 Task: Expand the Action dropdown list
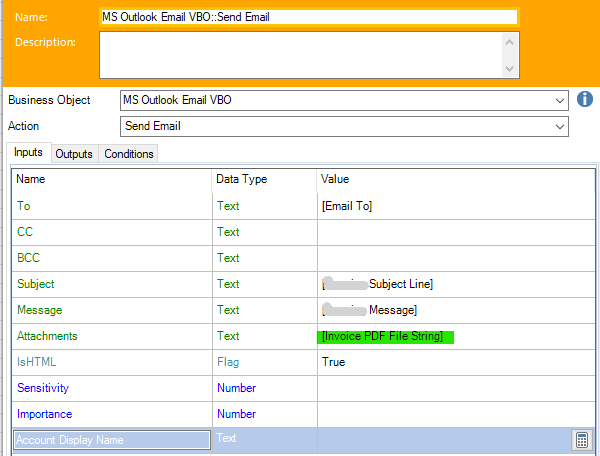559,127
